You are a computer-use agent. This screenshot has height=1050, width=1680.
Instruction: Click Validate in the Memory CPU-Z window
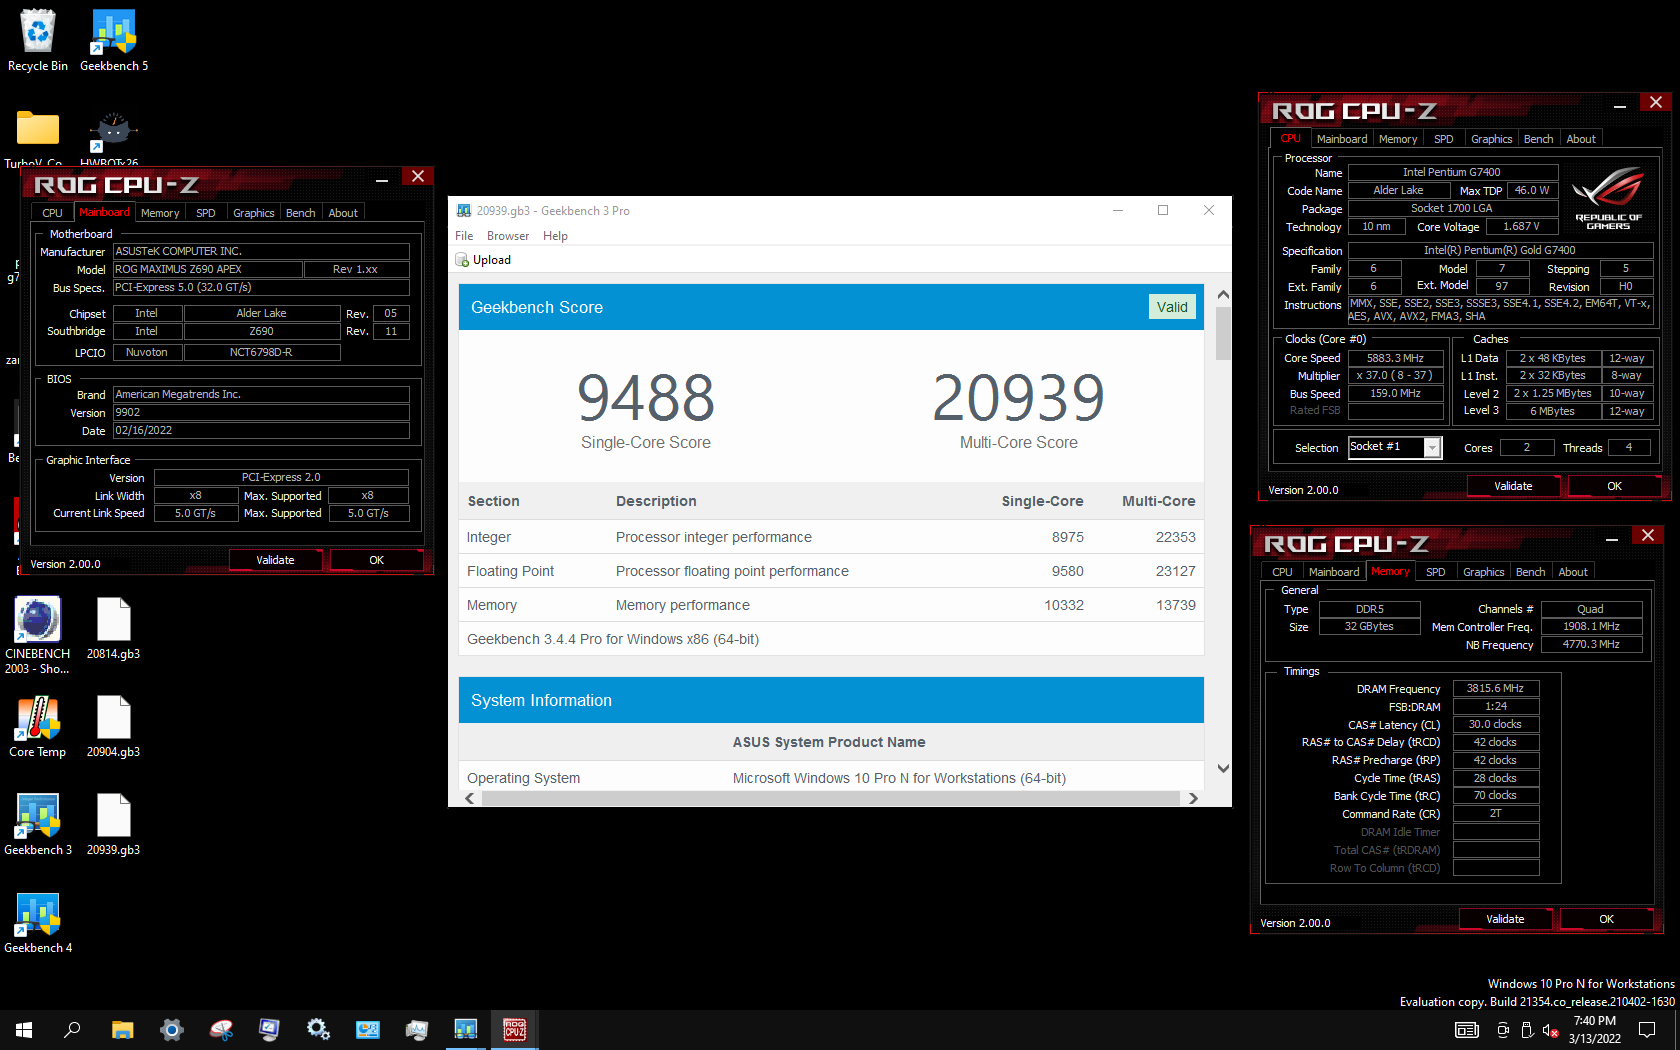(x=1505, y=919)
